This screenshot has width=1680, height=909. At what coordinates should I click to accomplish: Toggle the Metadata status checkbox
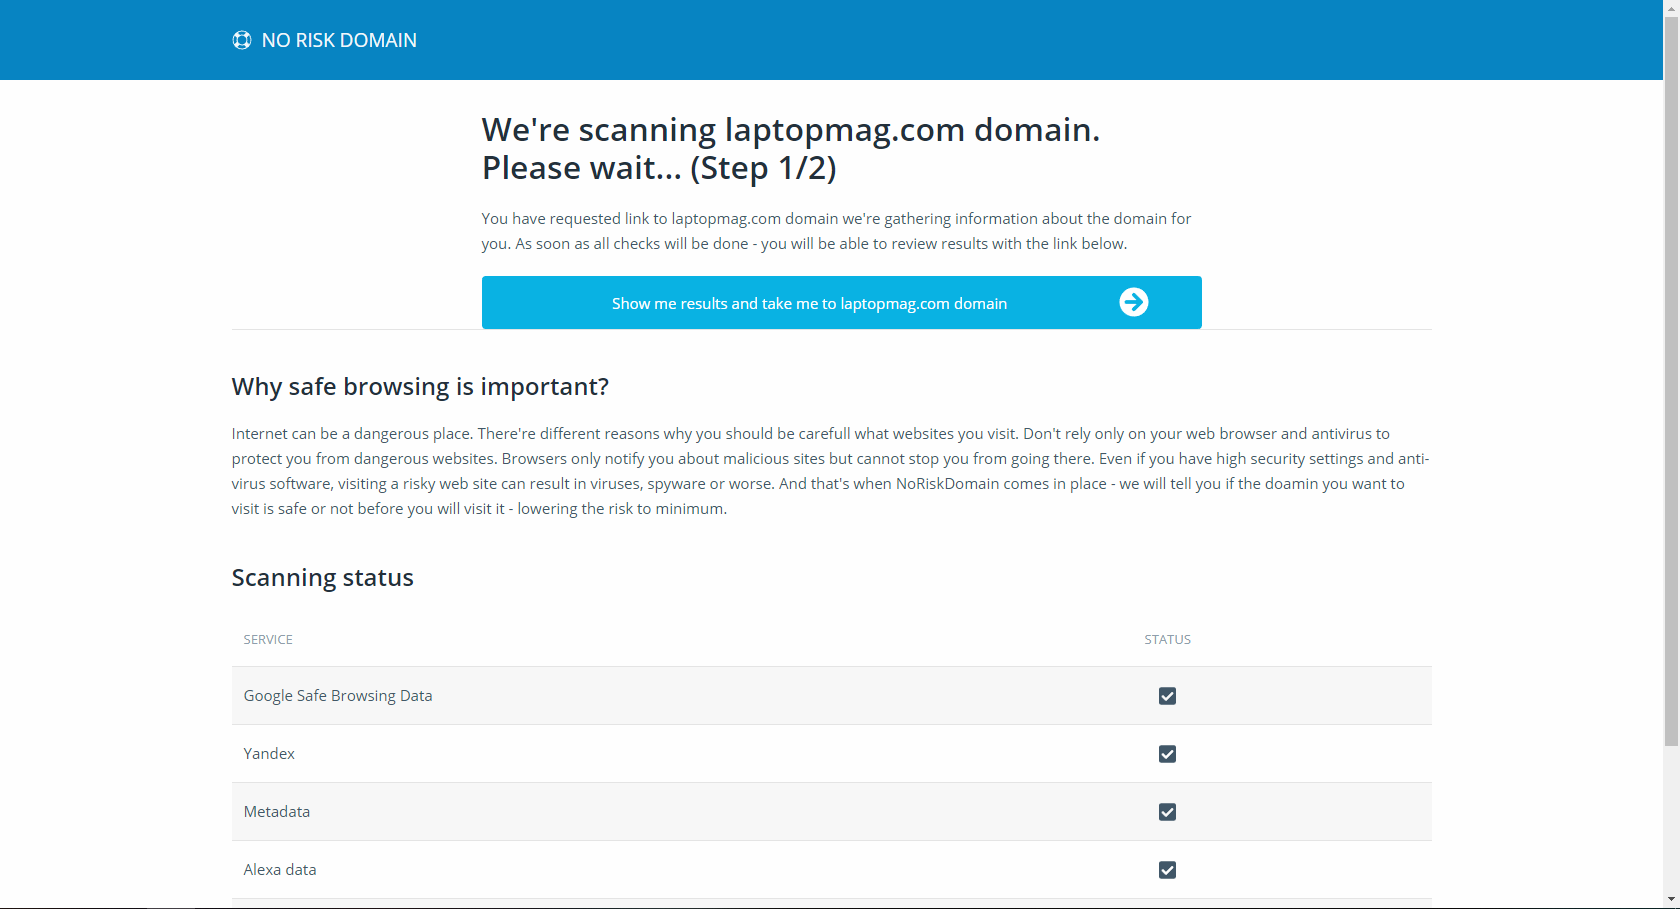click(1167, 812)
